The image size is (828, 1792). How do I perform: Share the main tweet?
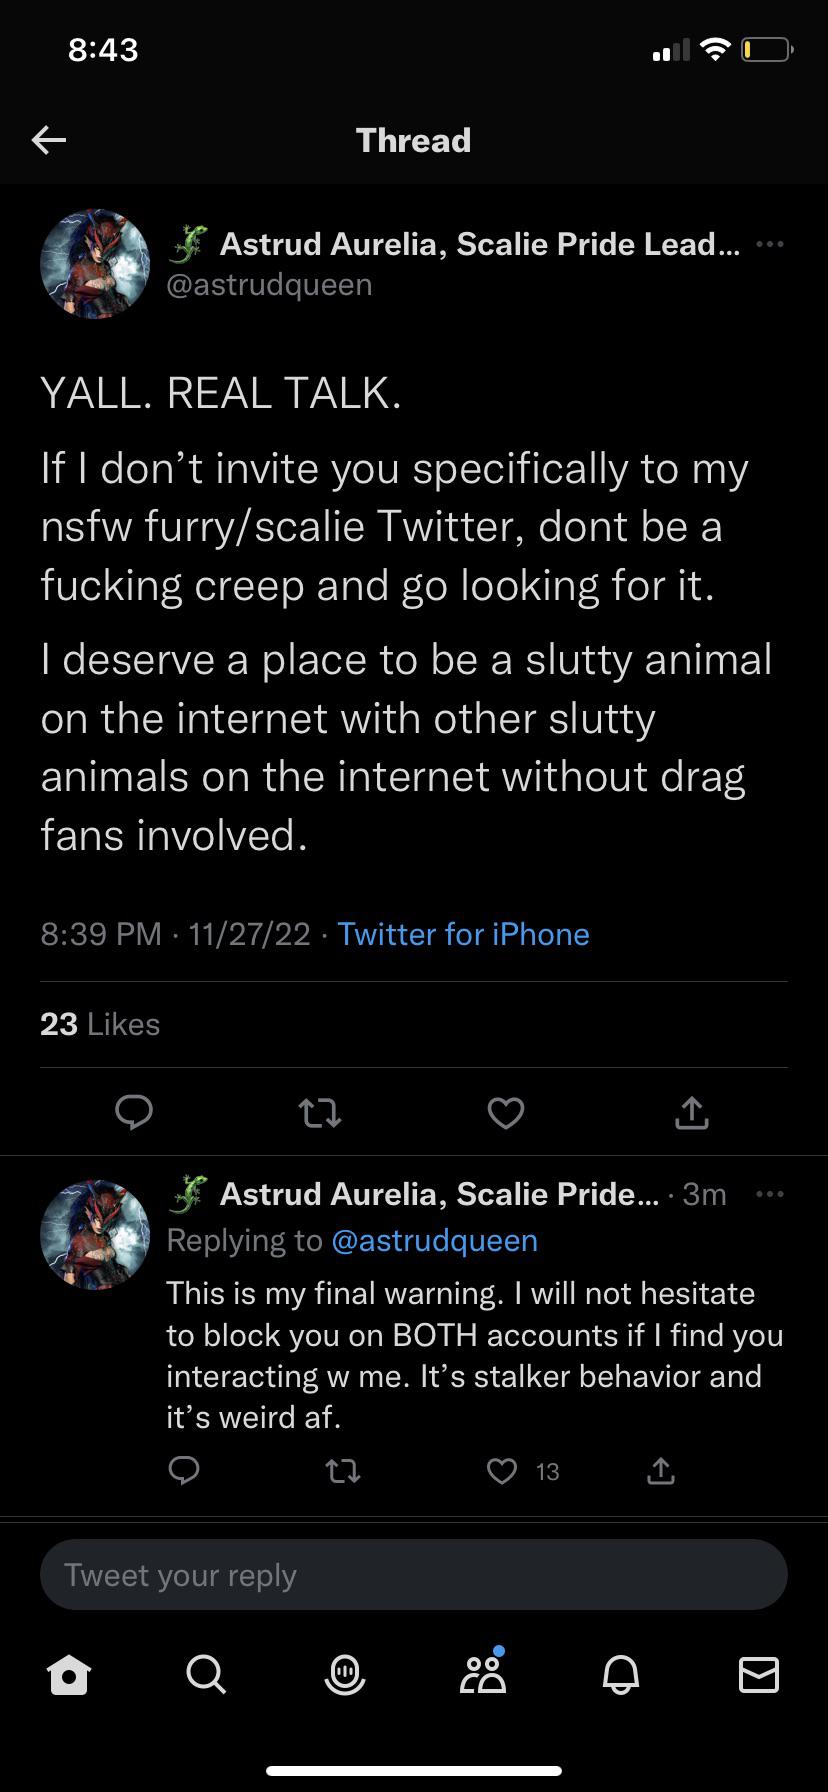click(691, 1112)
